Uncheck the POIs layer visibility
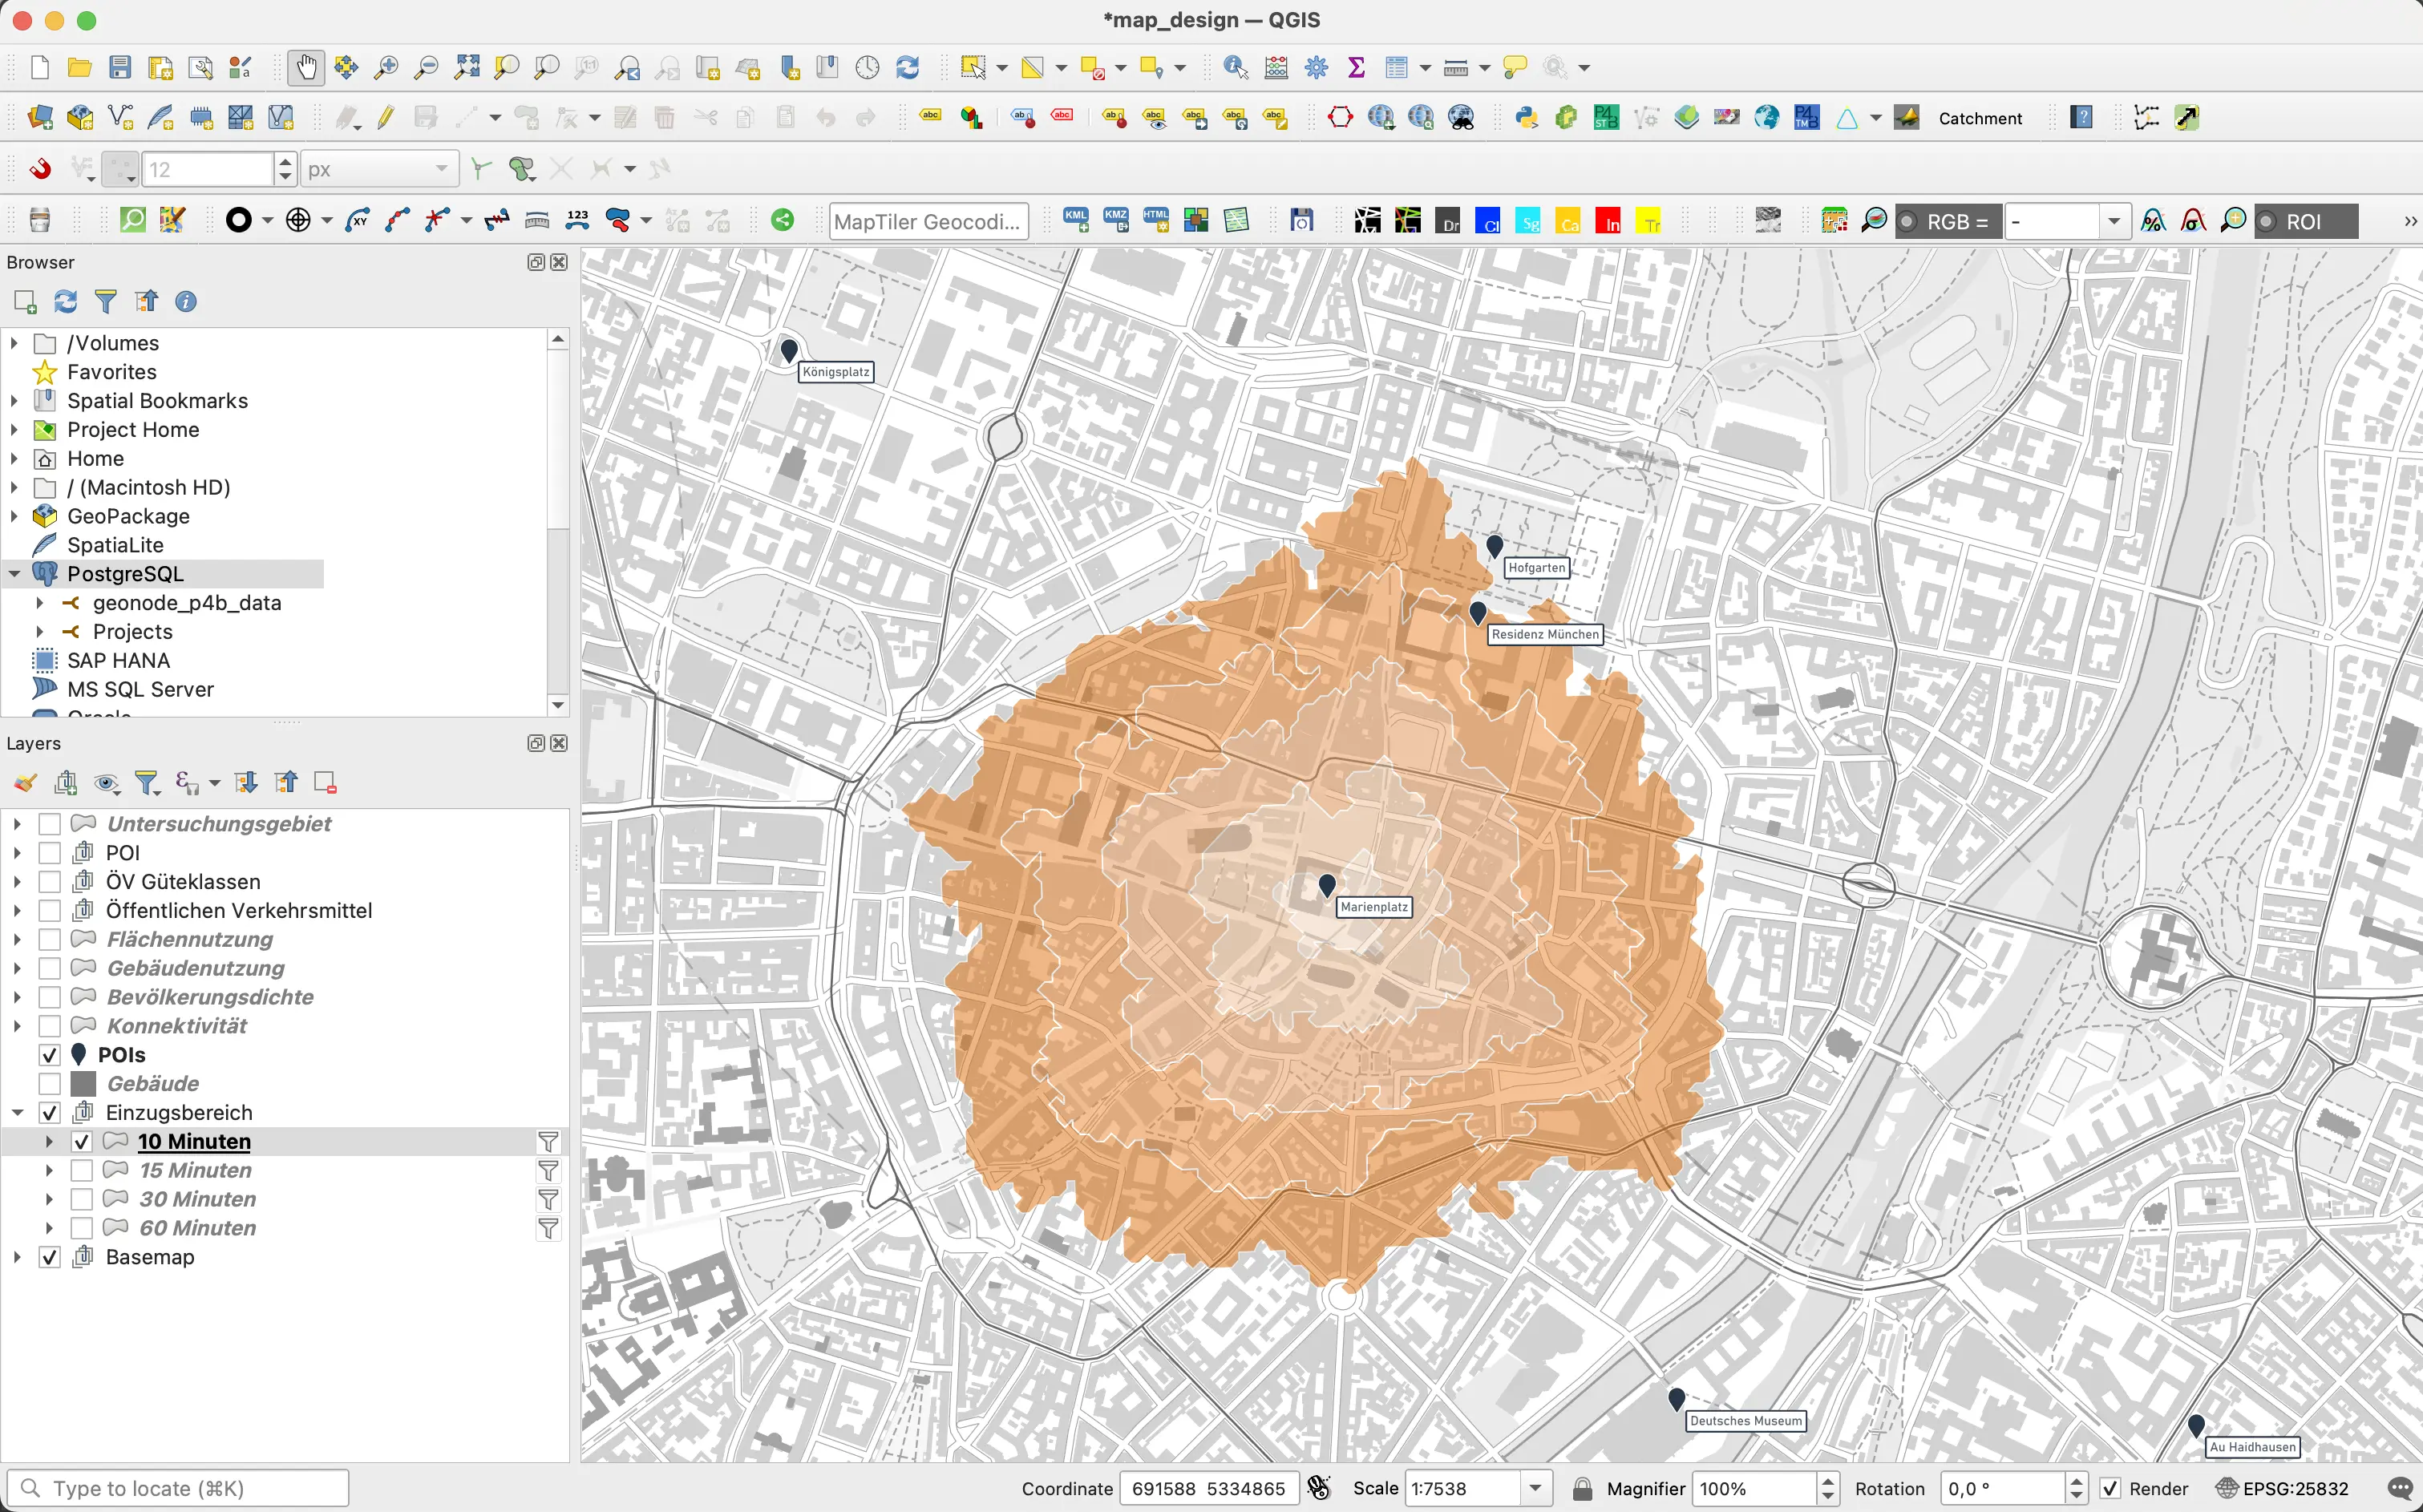 50,1055
